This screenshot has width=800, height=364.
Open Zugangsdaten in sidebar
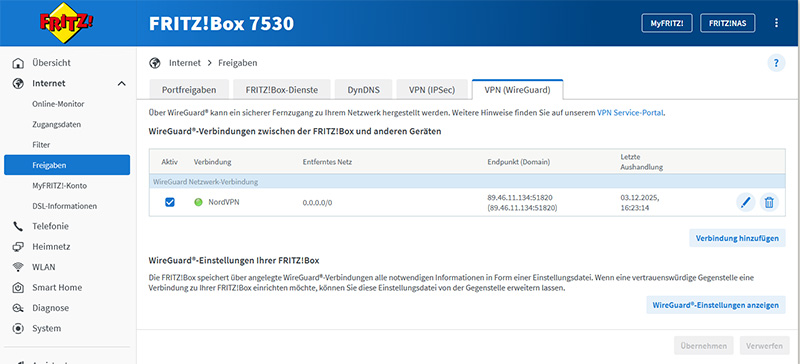click(56, 124)
